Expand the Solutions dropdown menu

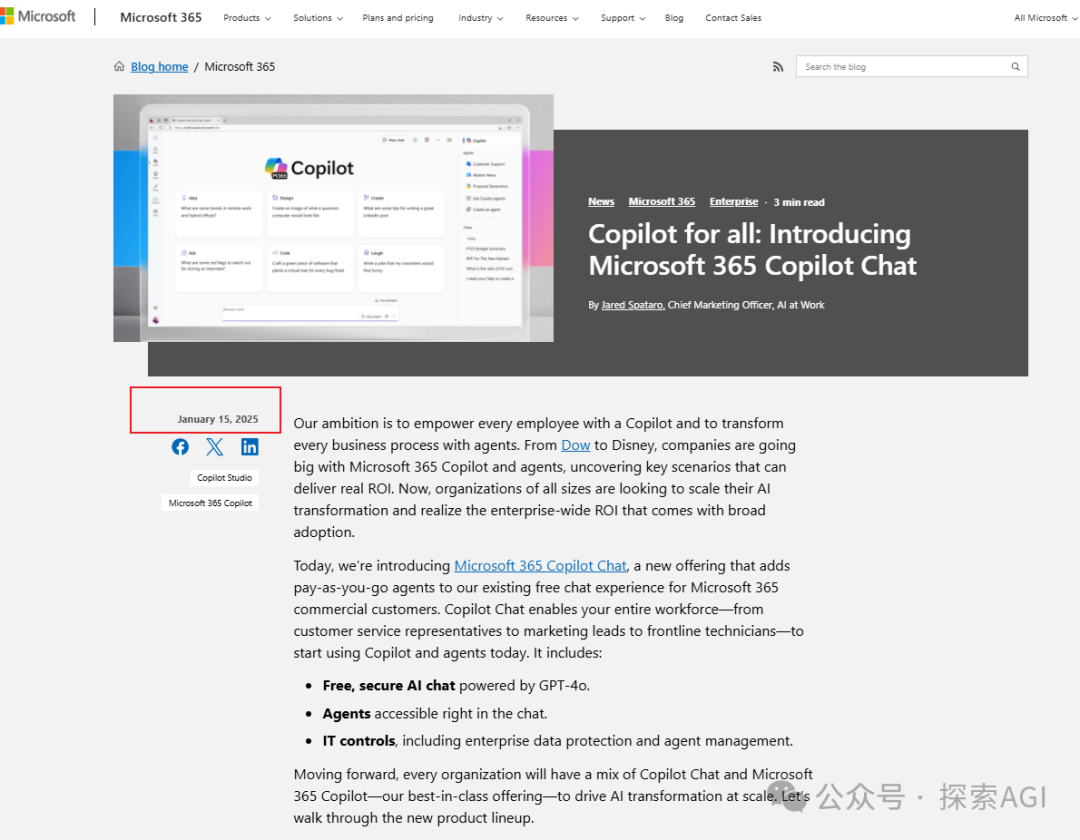(317, 18)
